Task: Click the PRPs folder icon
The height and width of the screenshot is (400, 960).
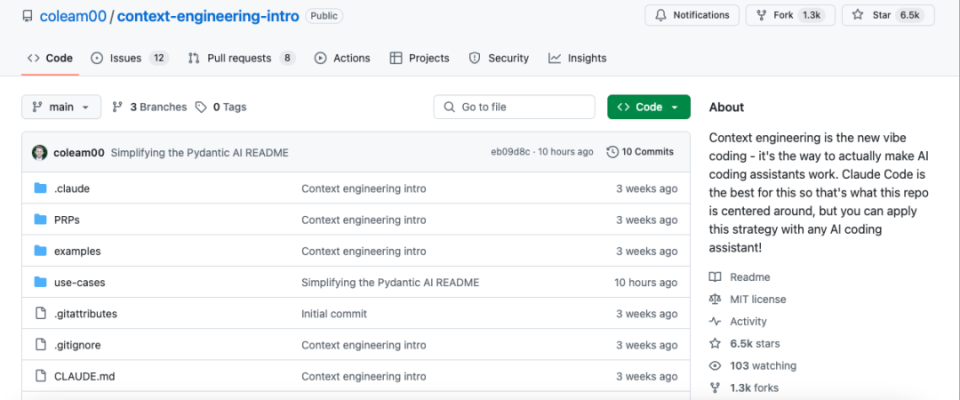Action: coord(41,220)
